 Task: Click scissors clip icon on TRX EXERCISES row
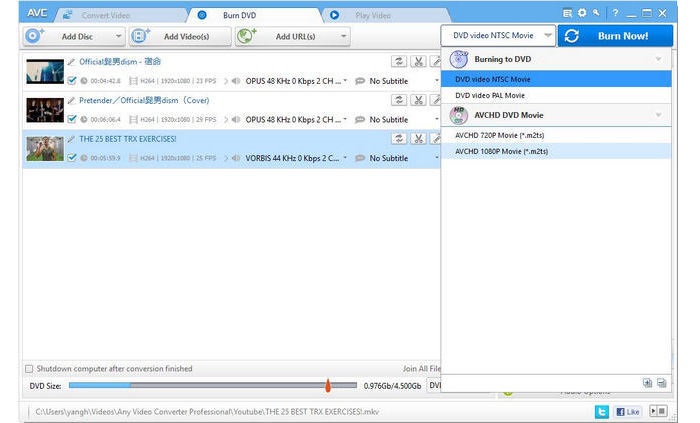coord(418,138)
